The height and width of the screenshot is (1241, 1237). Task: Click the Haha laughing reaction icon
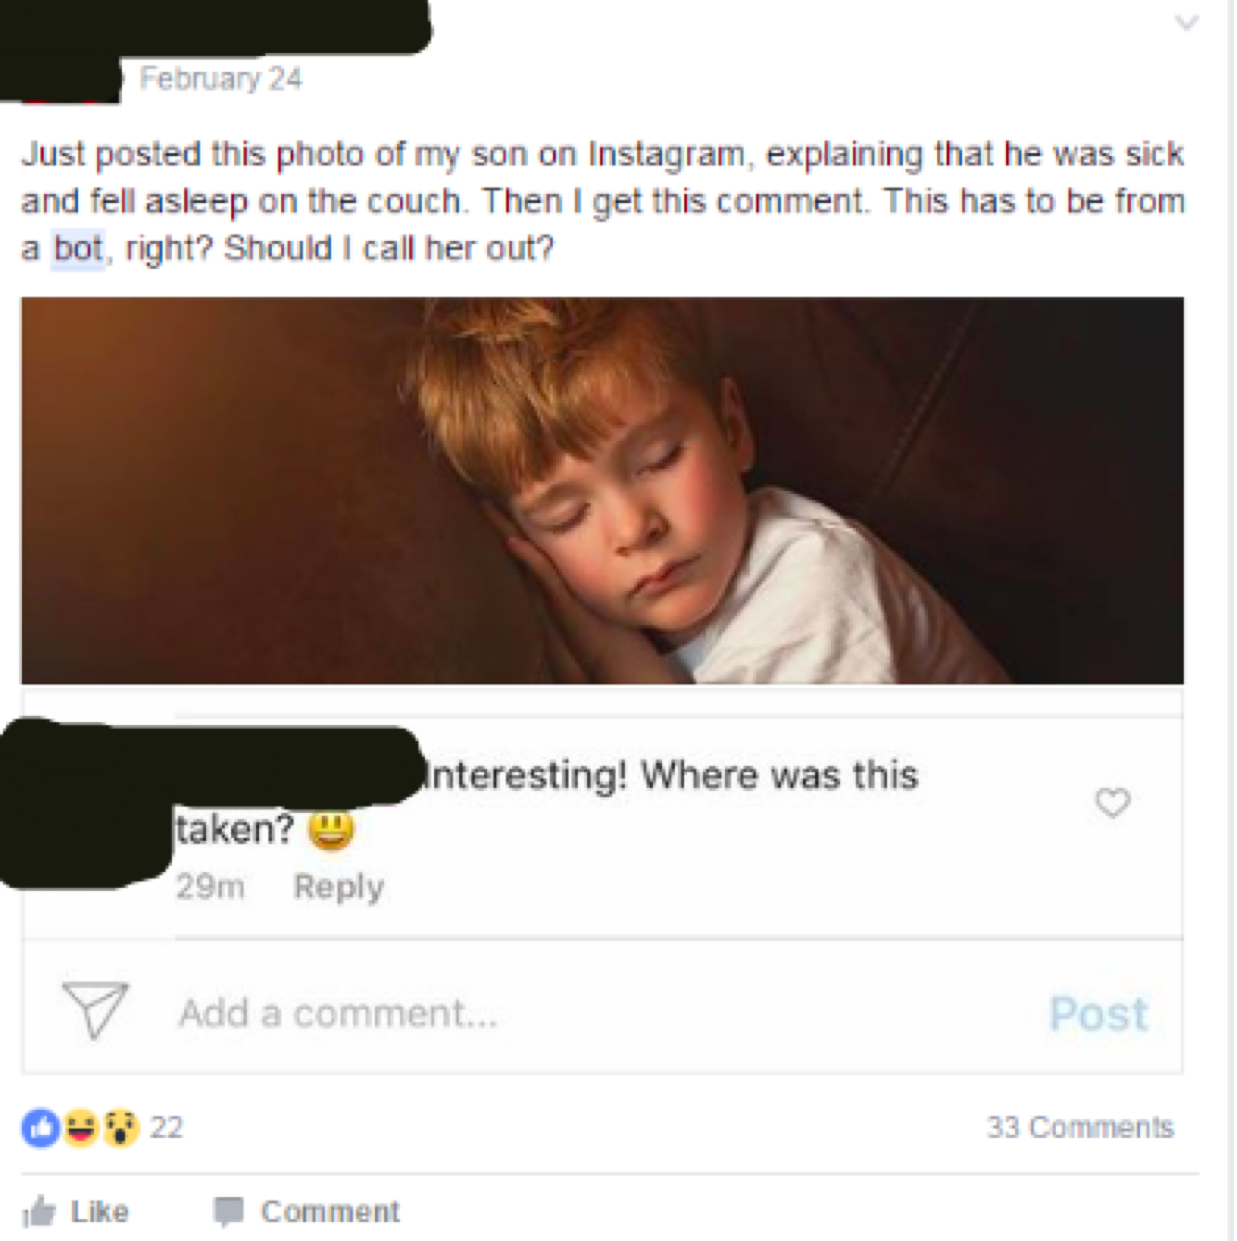point(80,1128)
